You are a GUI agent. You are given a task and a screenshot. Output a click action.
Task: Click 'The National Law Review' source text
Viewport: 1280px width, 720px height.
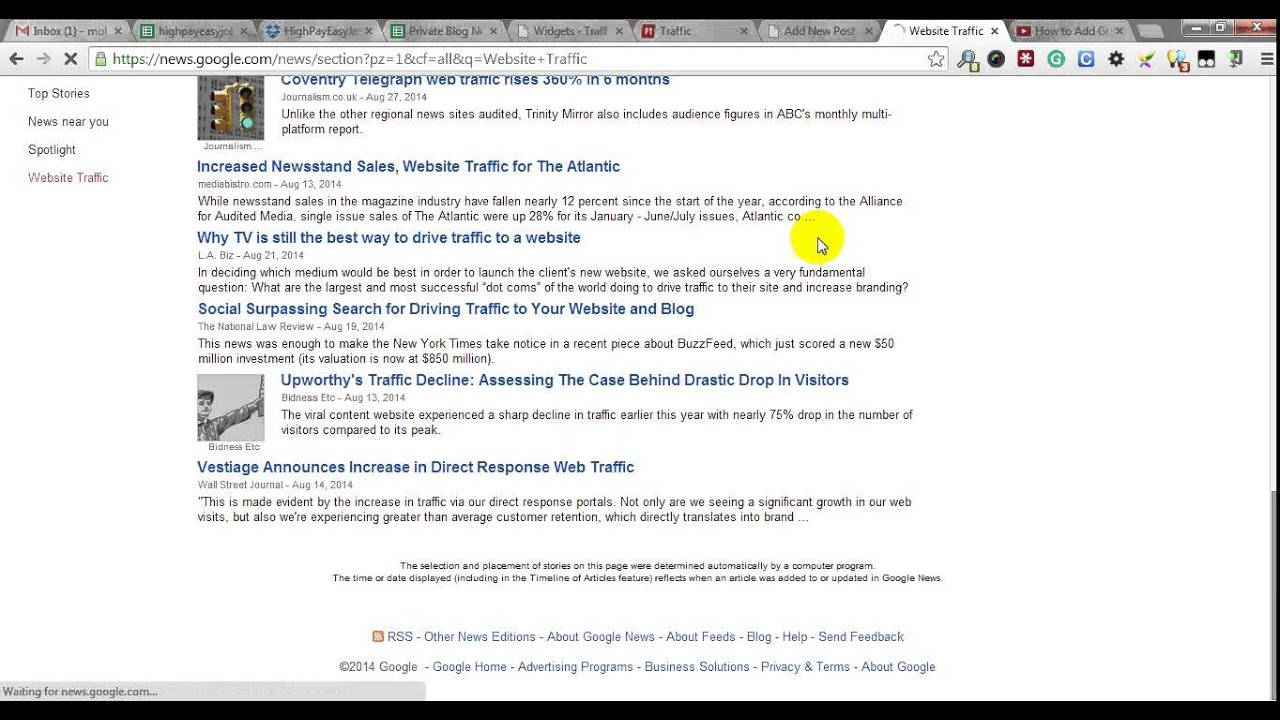256,327
